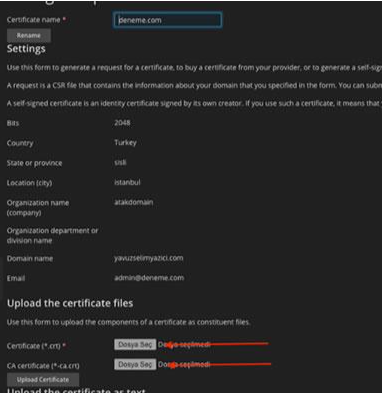Click the Organization department or division label
The width and height of the screenshot is (386, 398).
click(52, 235)
